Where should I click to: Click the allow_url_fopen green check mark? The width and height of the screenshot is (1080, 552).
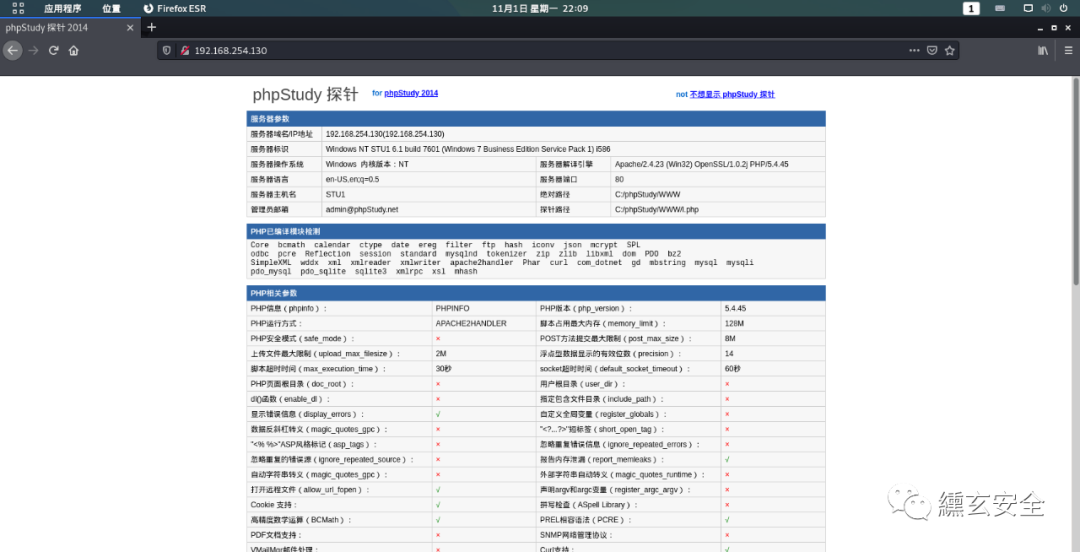(x=438, y=489)
